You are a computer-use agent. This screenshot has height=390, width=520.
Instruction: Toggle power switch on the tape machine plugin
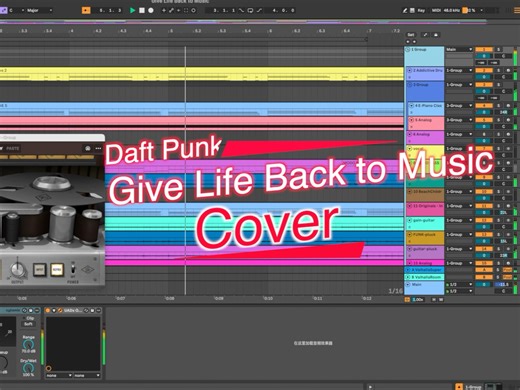[x=73, y=269]
